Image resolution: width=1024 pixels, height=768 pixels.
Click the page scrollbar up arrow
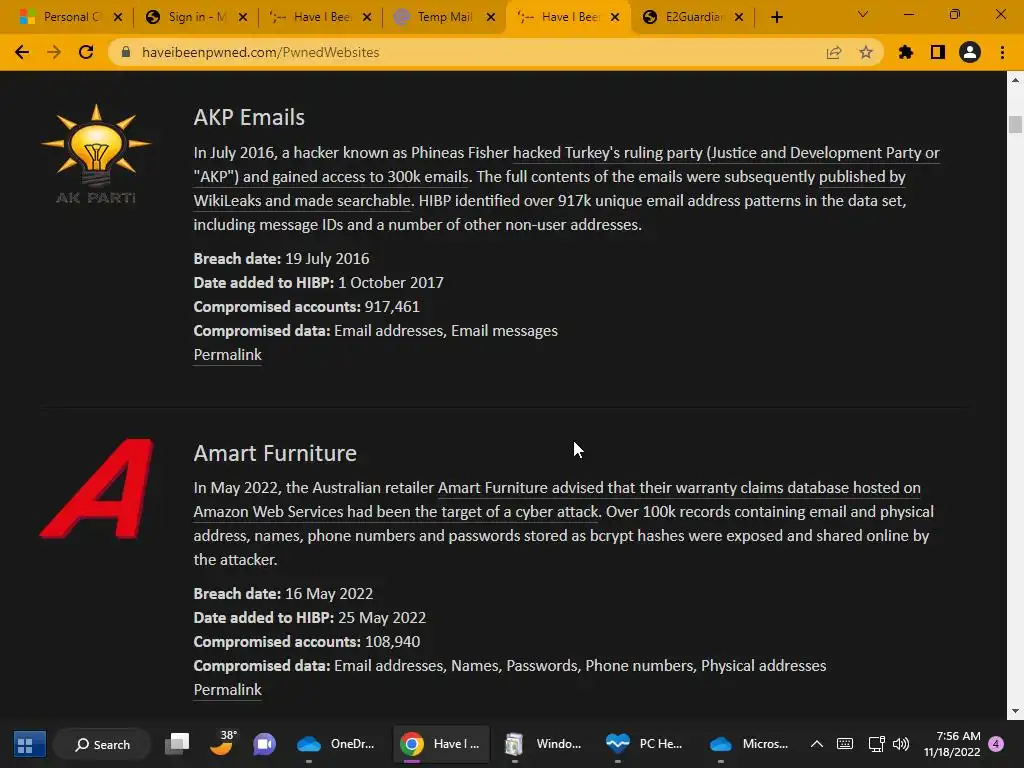coord(1015,80)
